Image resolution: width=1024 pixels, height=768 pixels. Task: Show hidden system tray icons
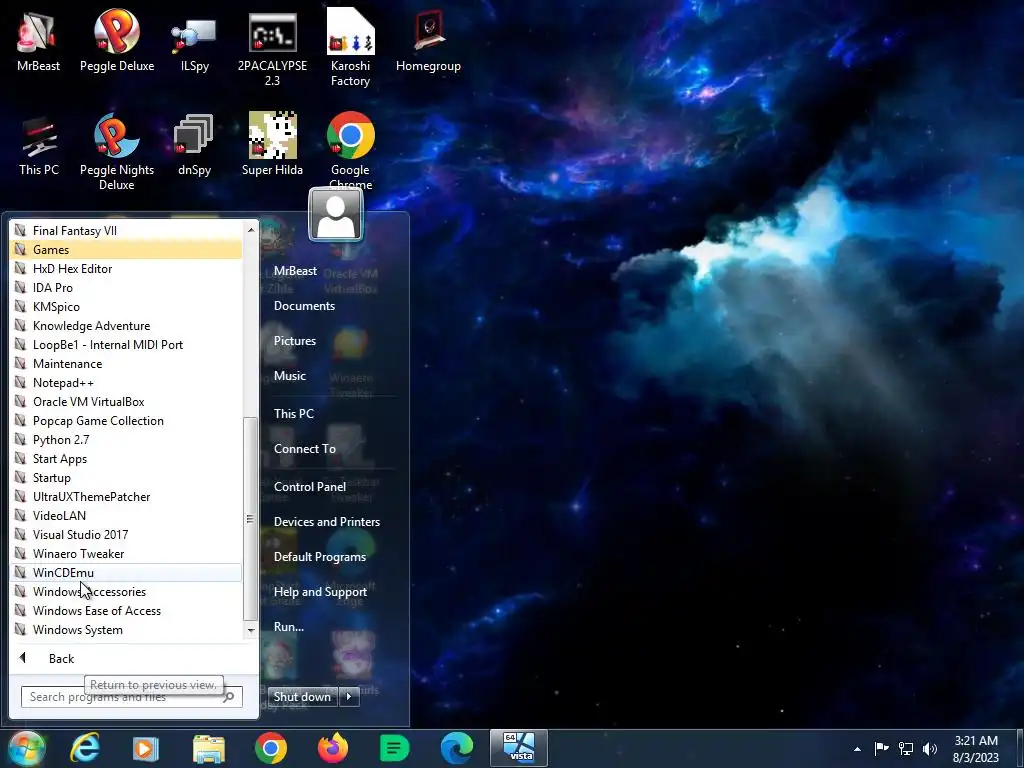(x=857, y=749)
